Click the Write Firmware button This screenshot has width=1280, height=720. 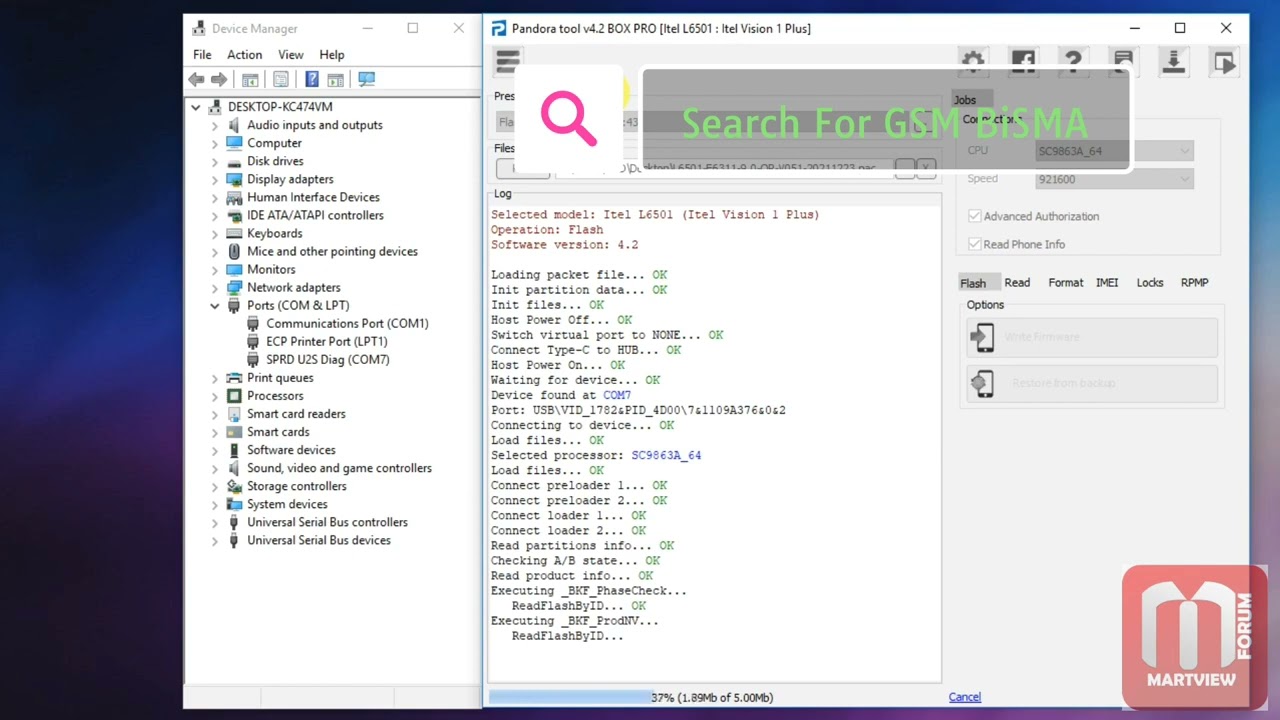pos(1092,337)
